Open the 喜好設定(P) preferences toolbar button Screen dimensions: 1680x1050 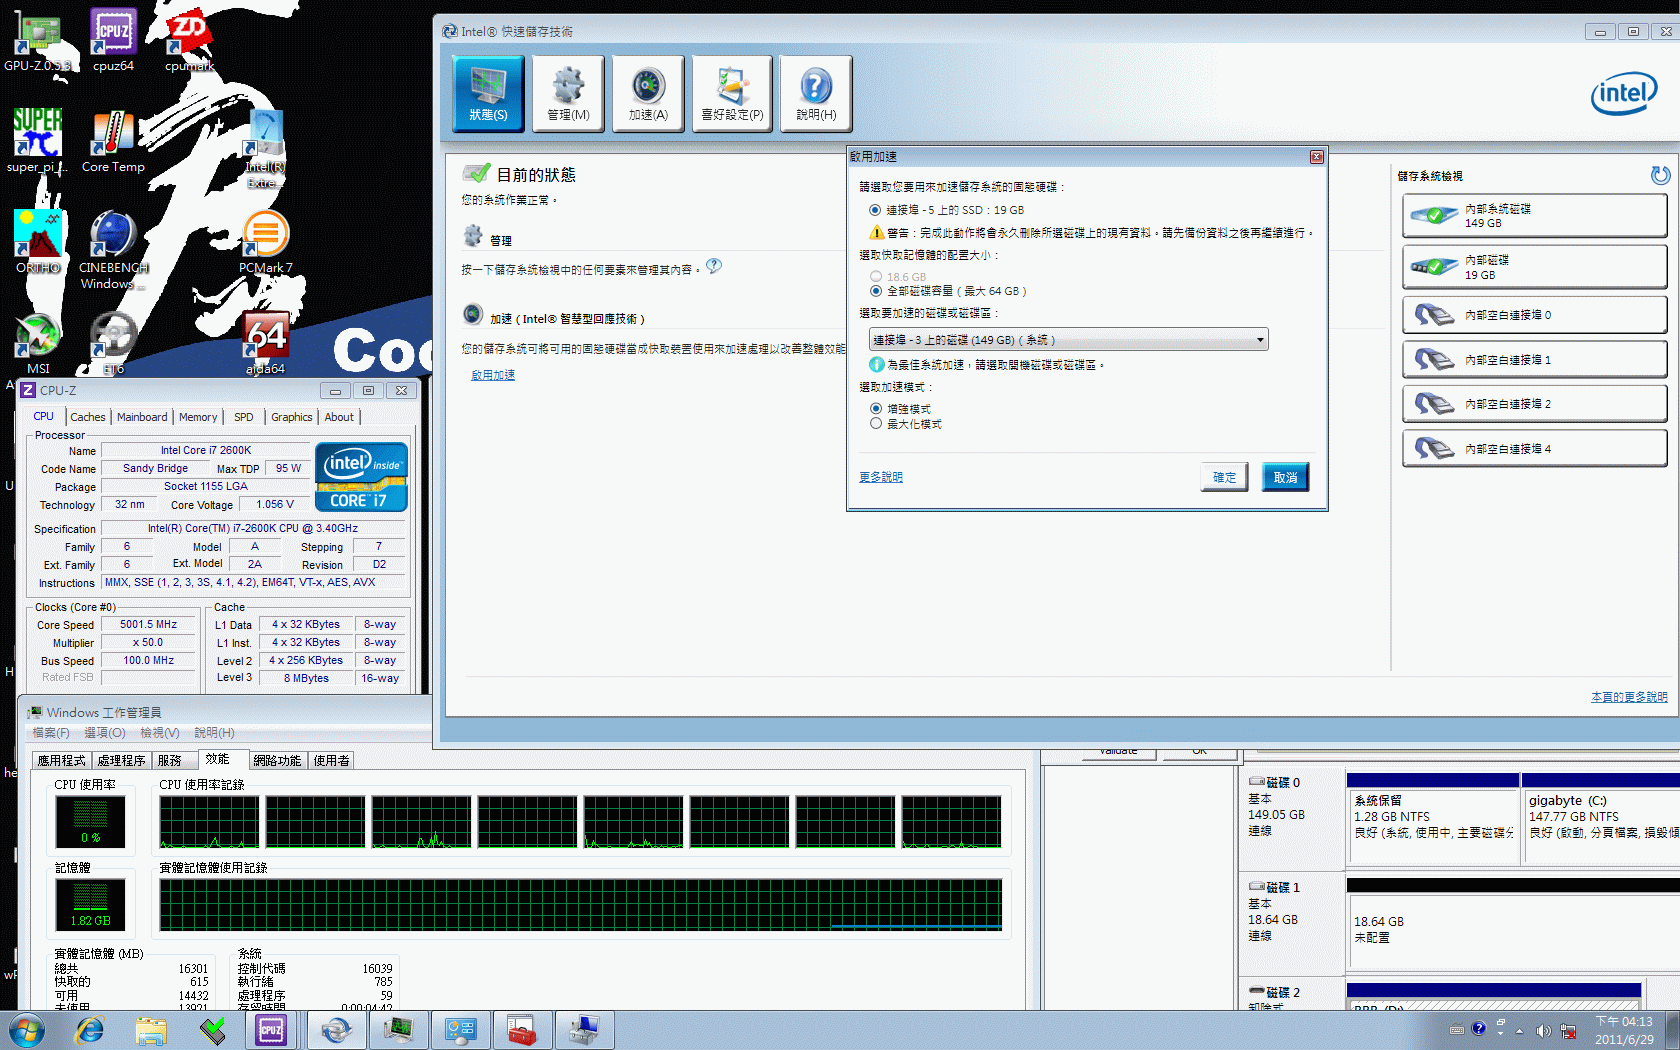(x=732, y=94)
